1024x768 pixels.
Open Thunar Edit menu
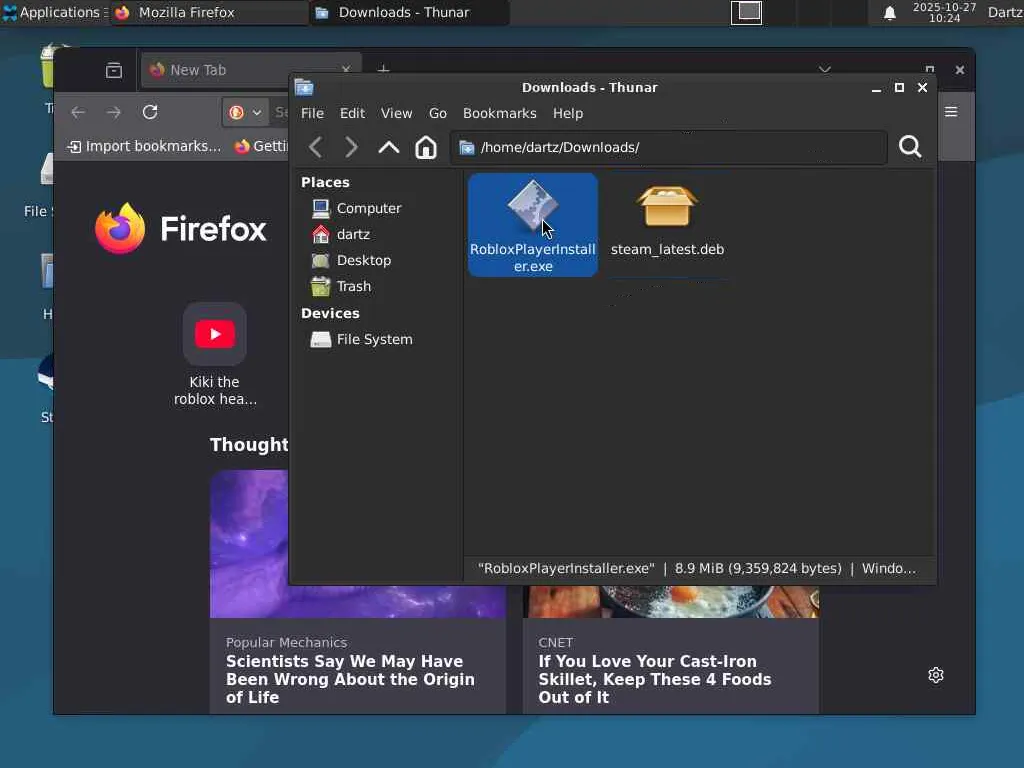point(352,114)
